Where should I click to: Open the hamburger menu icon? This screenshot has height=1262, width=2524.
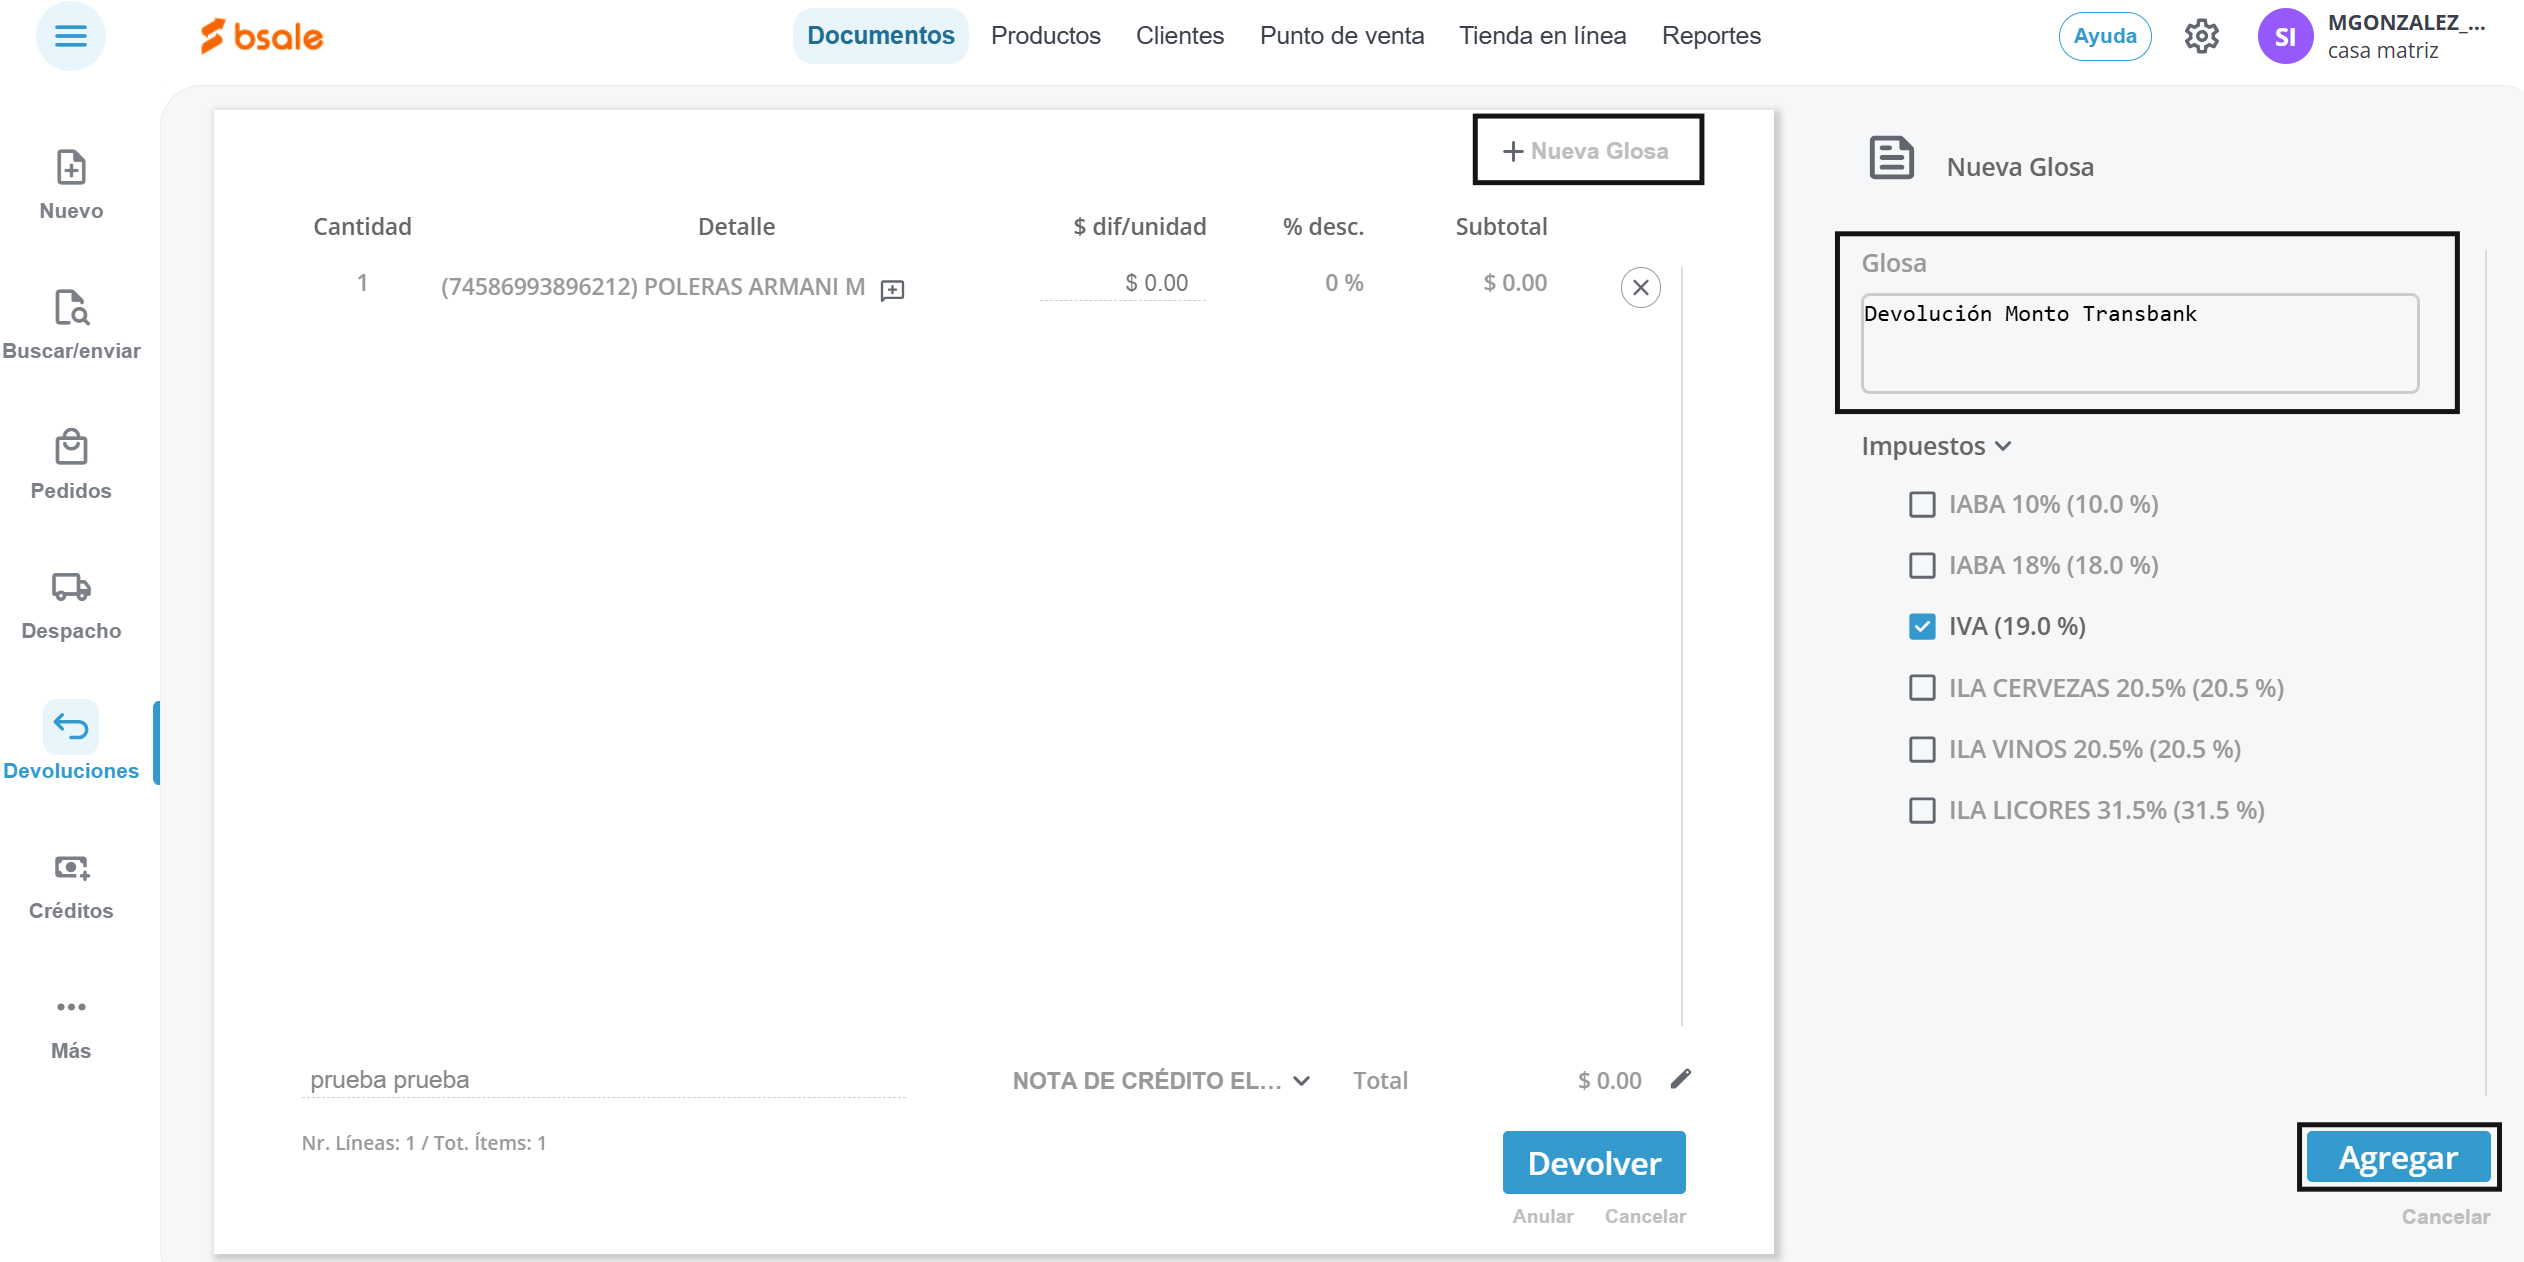click(x=70, y=37)
